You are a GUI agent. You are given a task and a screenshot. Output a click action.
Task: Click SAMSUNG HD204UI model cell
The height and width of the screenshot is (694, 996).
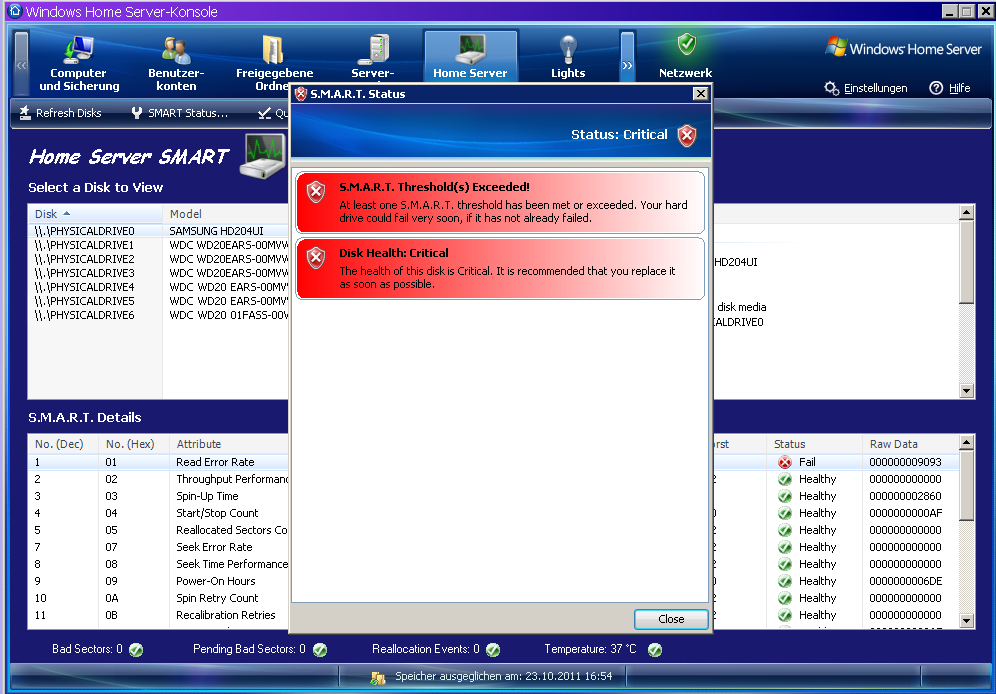tap(216, 231)
